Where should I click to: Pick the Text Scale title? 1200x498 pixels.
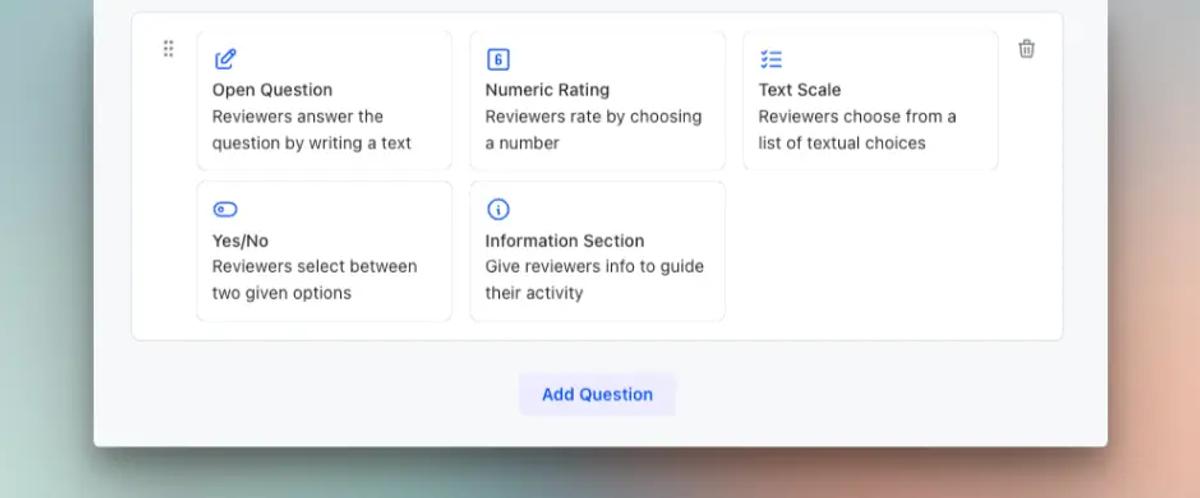tap(800, 90)
